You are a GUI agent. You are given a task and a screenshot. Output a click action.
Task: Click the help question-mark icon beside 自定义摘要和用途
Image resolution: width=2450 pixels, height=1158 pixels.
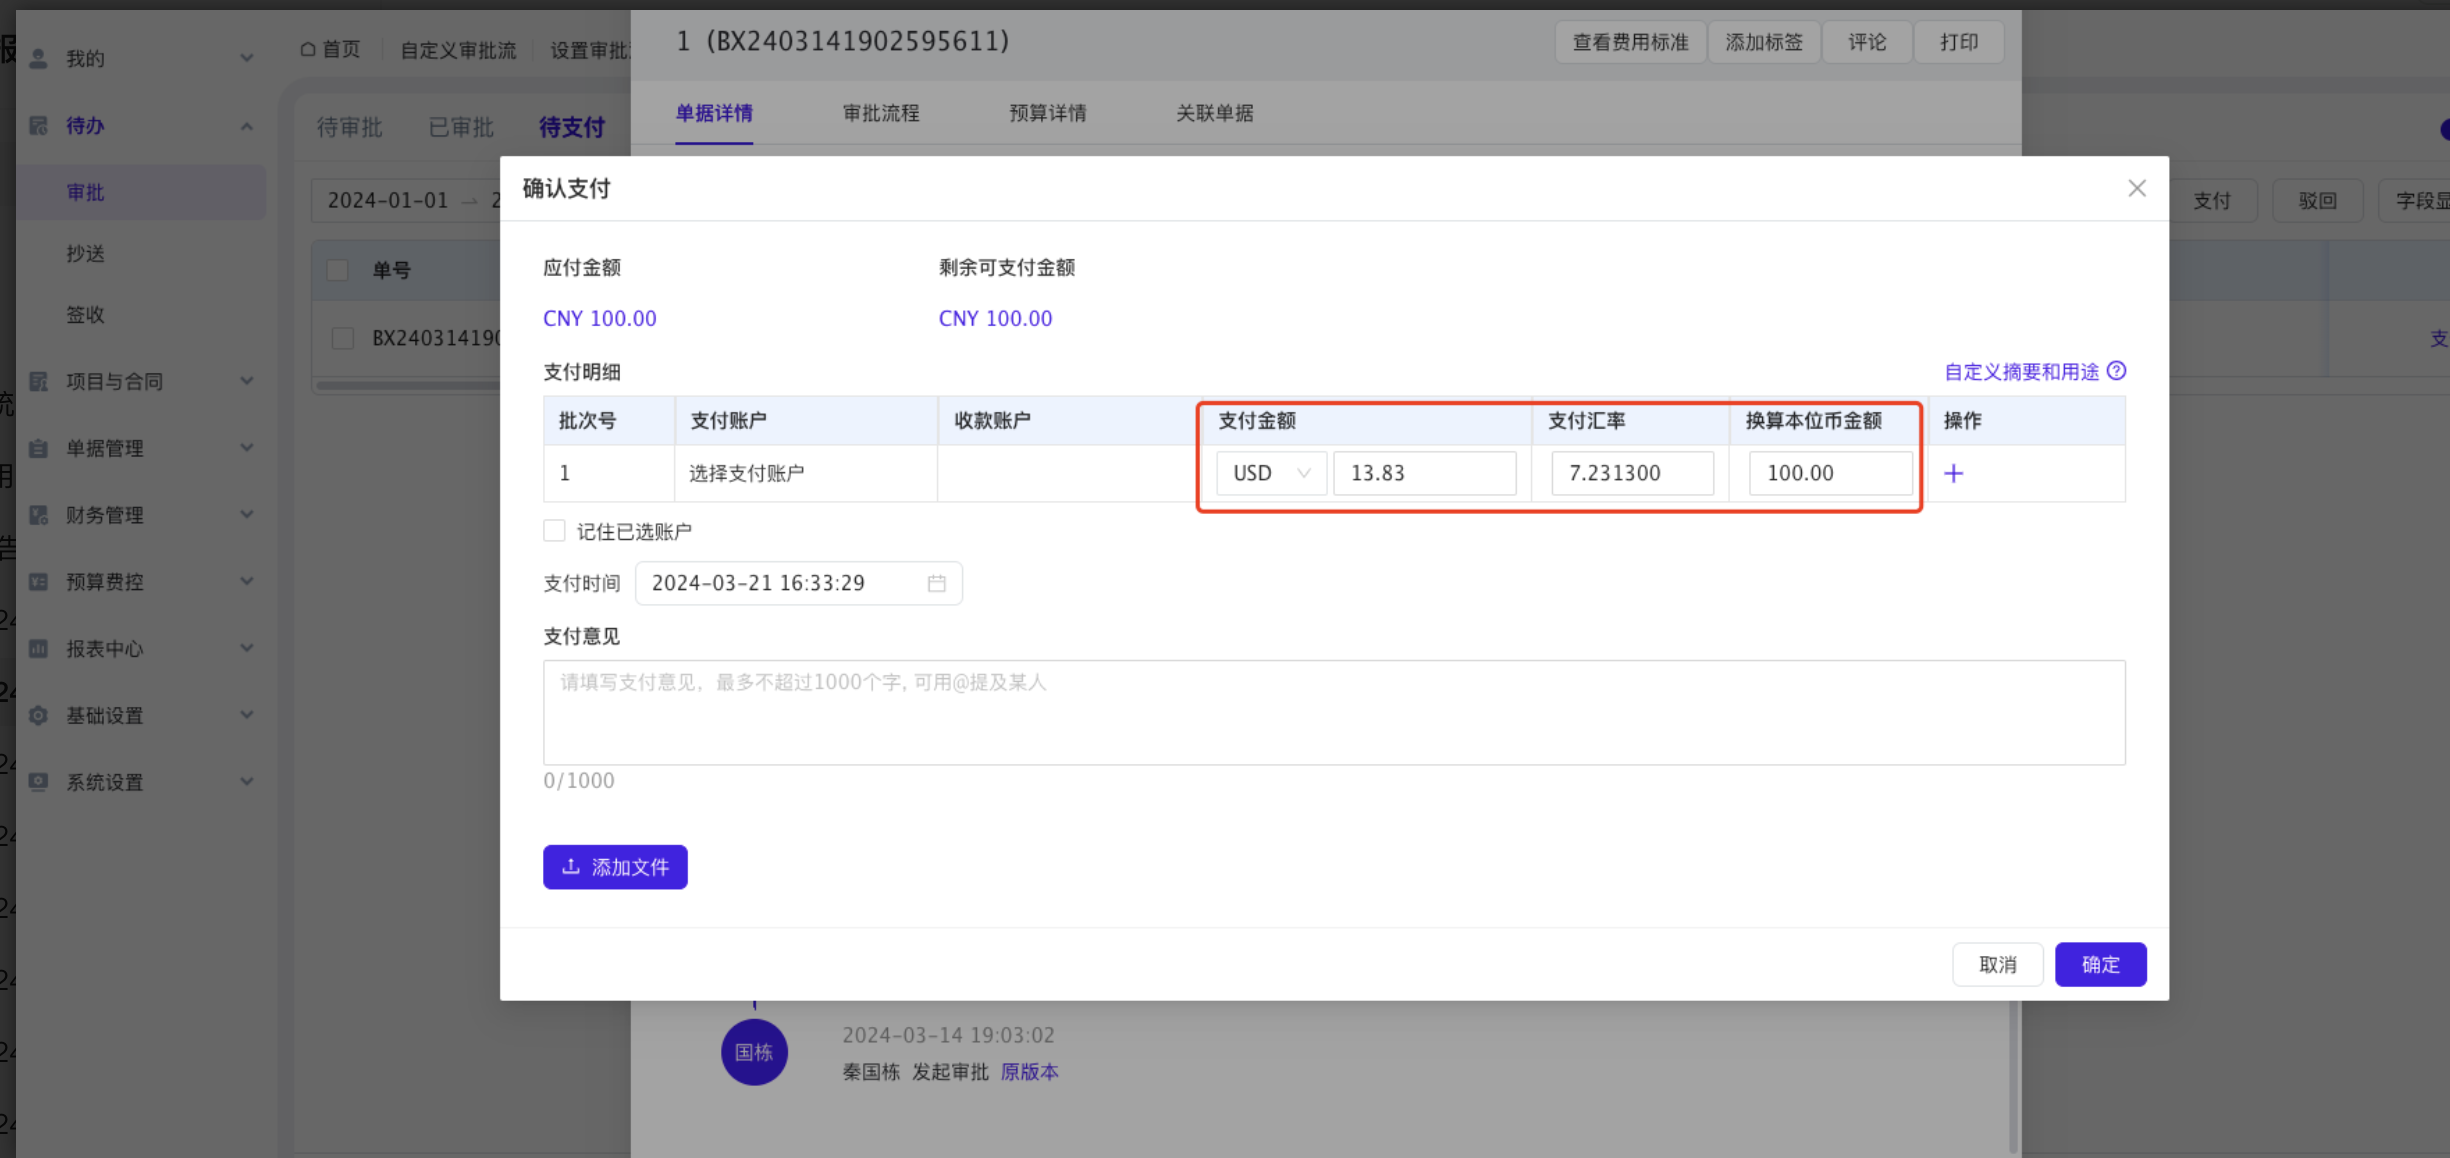coord(2117,371)
